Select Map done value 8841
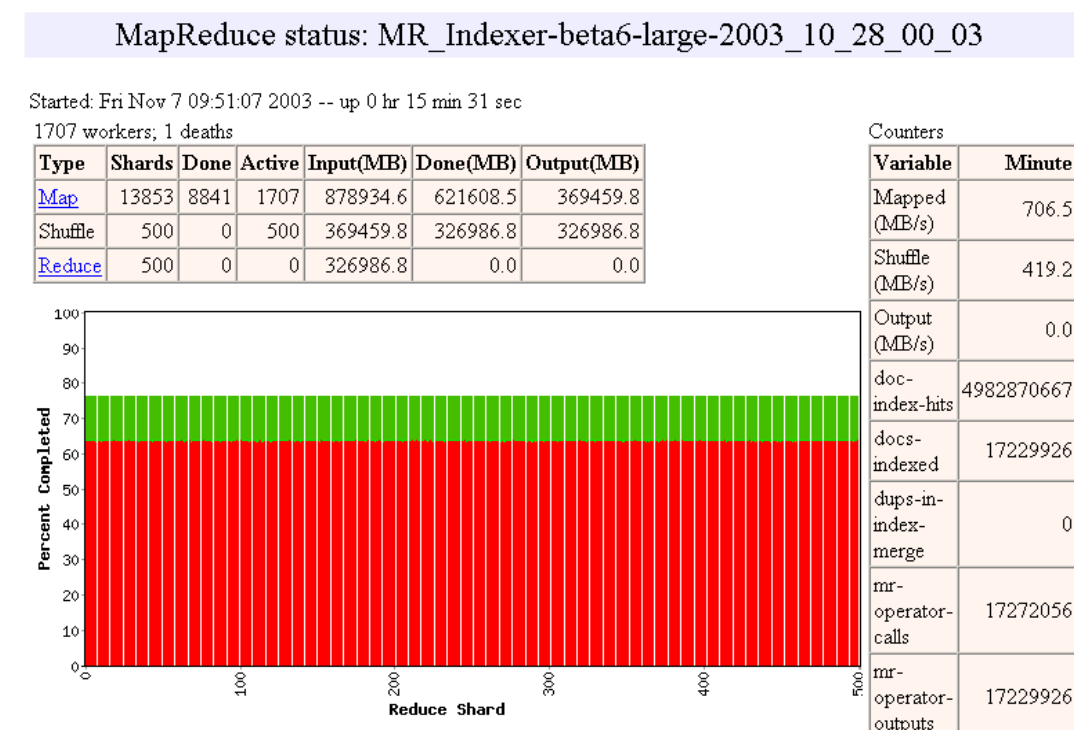1074x730 pixels. coord(209,197)
